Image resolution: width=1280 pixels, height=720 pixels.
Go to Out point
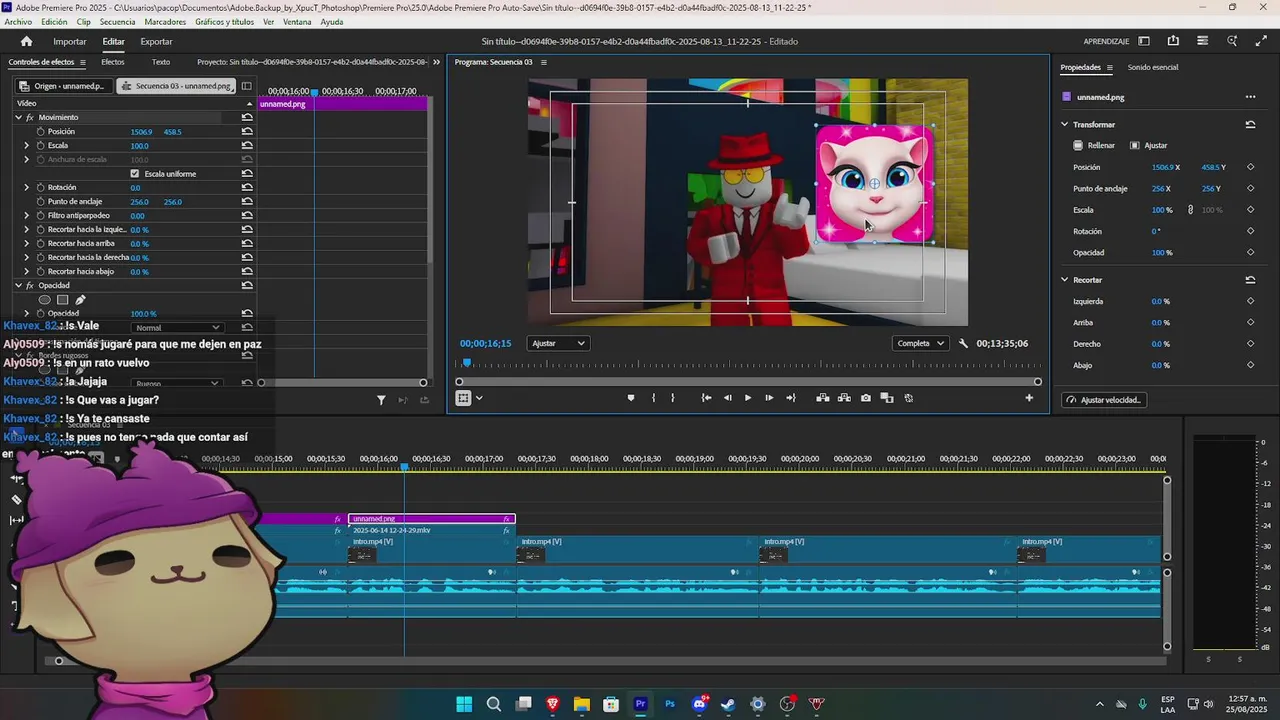[790, 398]
